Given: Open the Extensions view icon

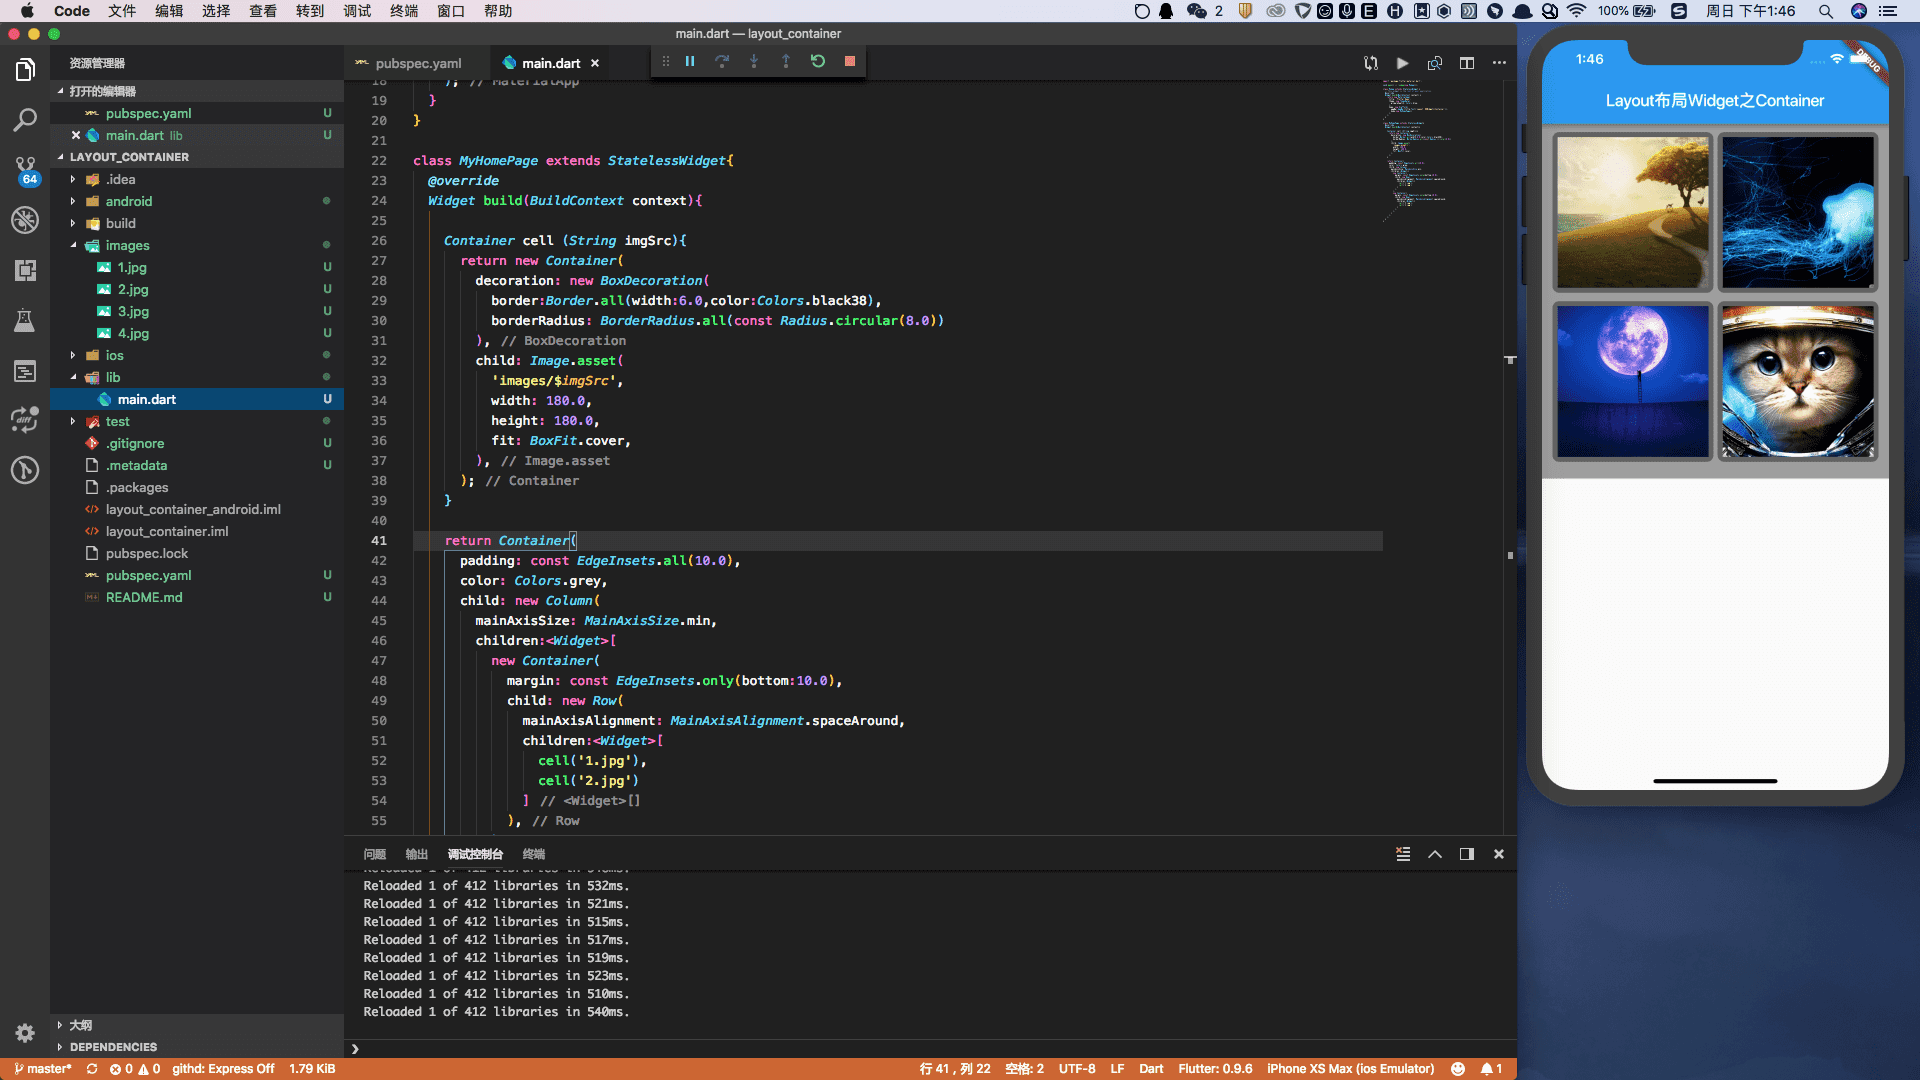Looking at the screenshot, I should tap(25, 270).
